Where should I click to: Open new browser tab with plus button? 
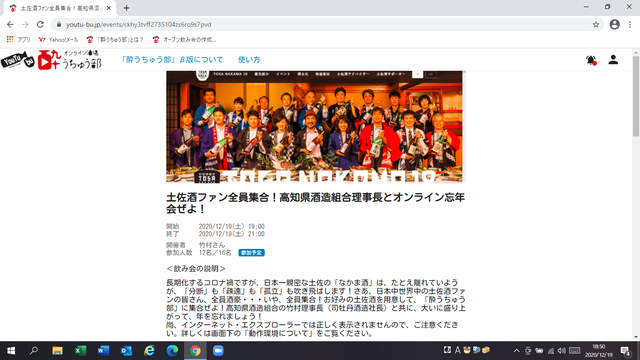tap(126, 8)
